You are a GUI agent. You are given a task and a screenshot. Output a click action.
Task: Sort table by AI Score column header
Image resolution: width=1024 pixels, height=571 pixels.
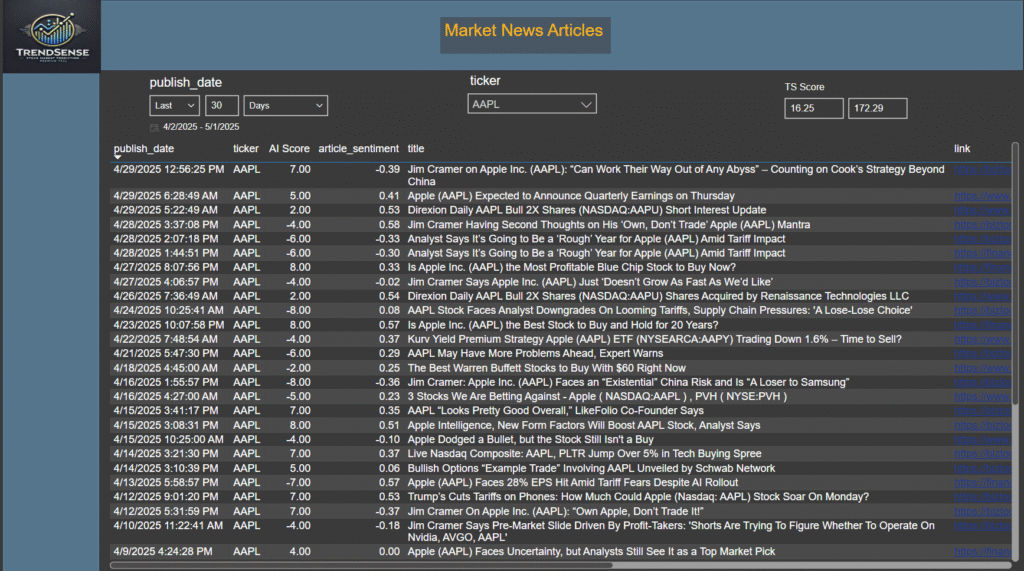coord(289,148)
